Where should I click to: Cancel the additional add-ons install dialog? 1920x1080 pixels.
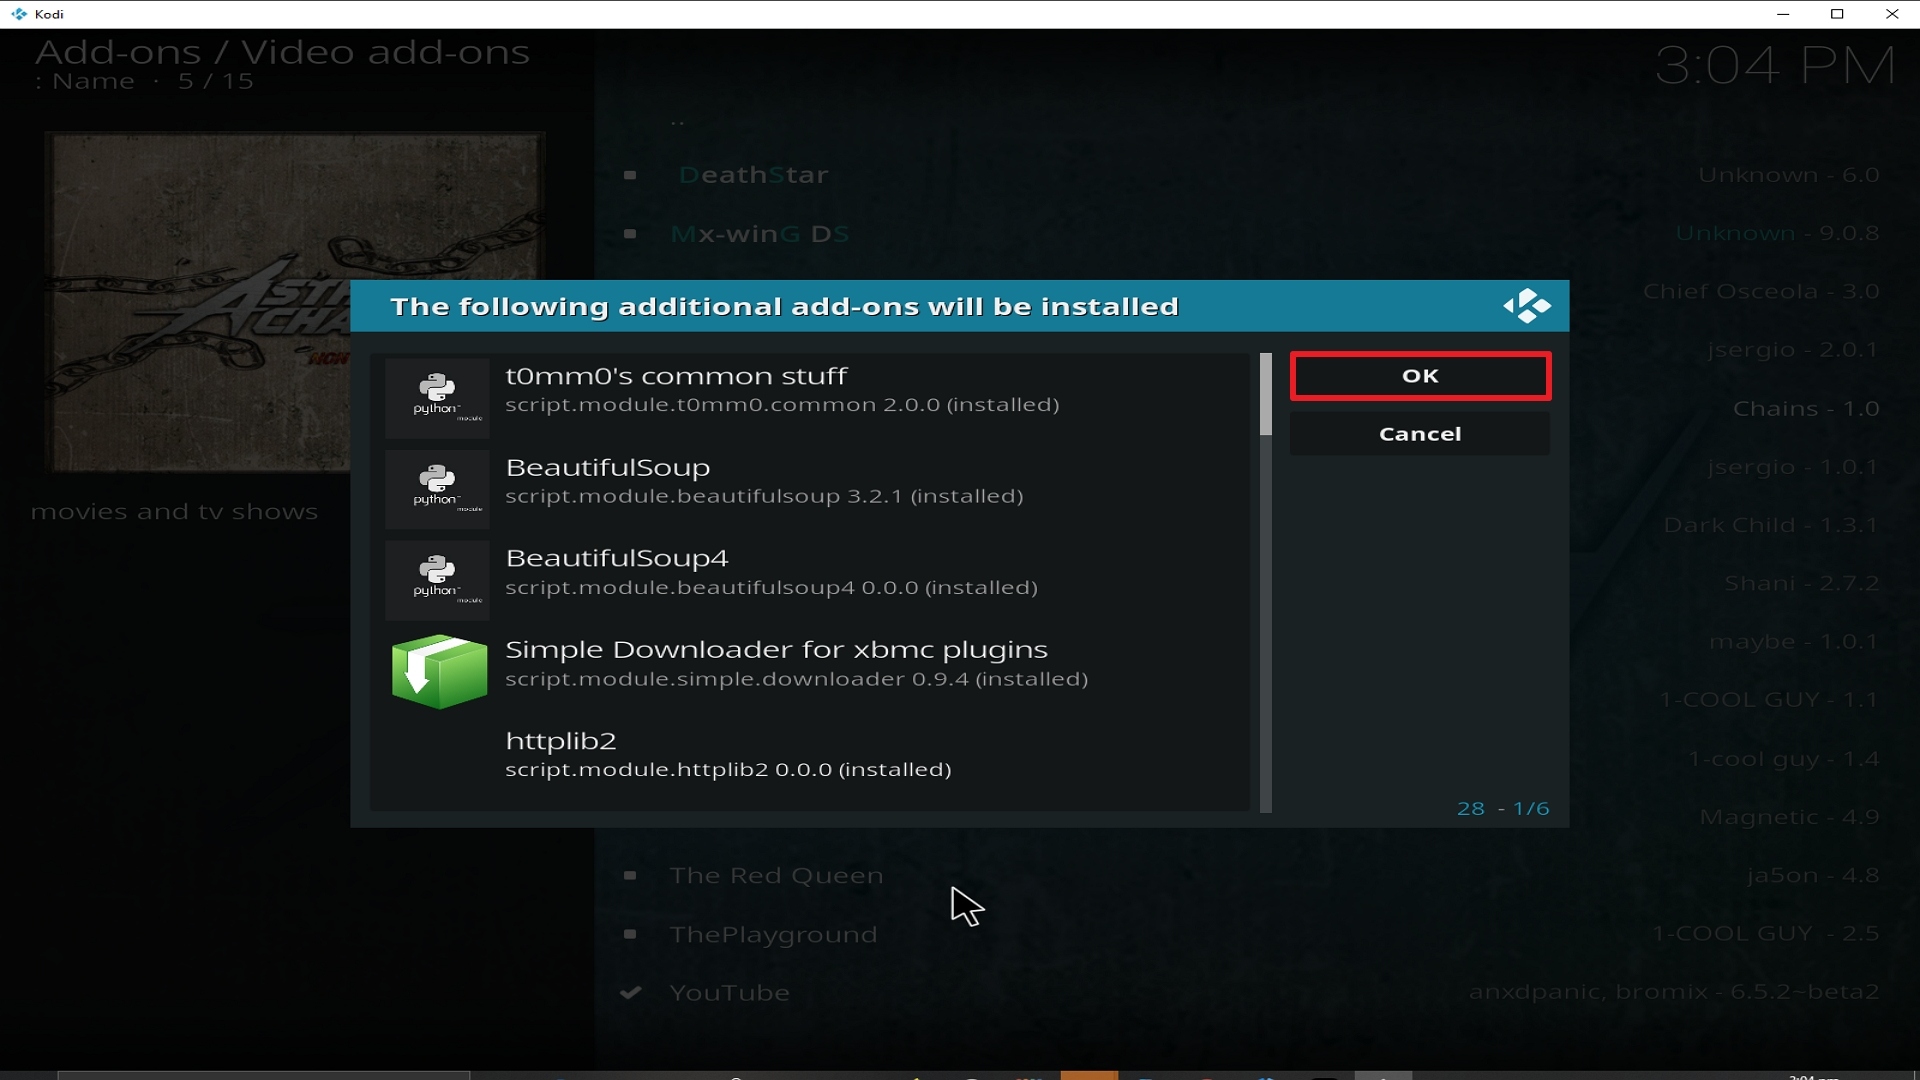[x=1420, y=434]
